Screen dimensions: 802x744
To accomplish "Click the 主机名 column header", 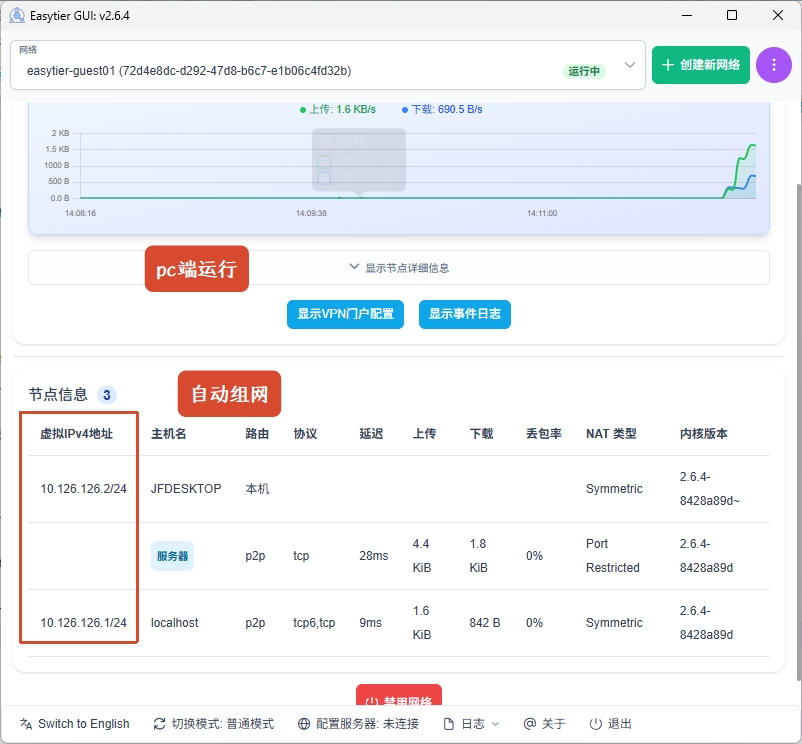I will click(x=169, y=434).
